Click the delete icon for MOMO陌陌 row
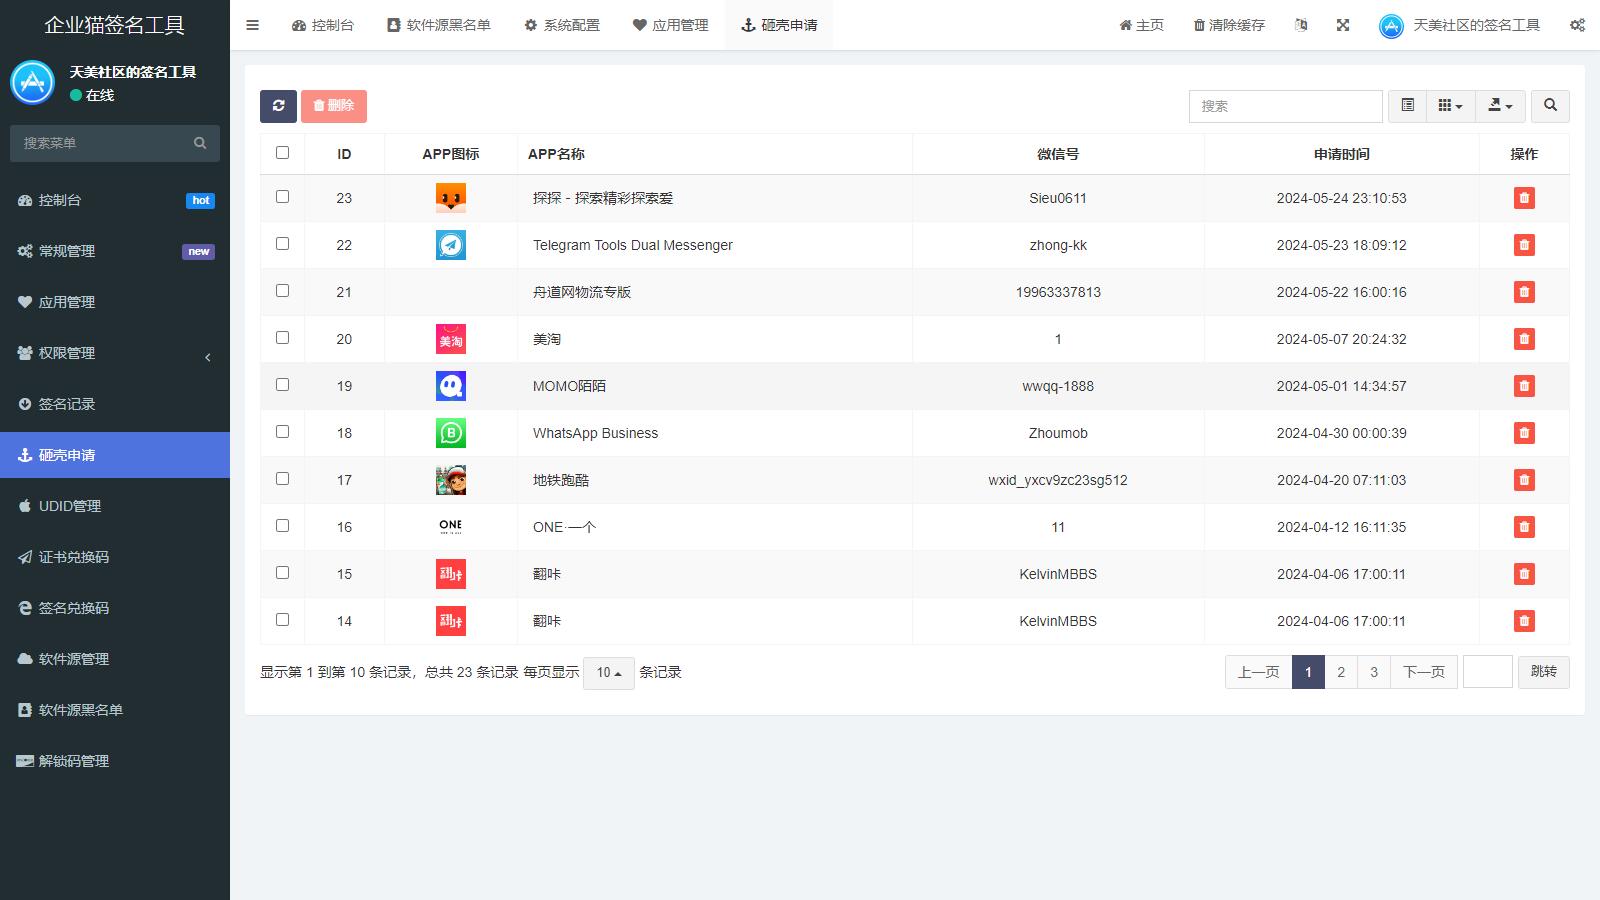1600x900 pixels. [x=1523, y=385]
